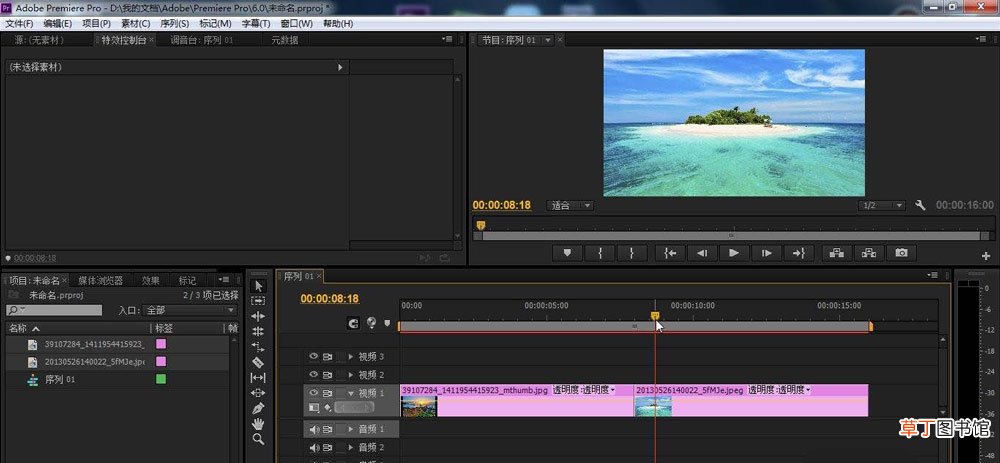Open the 字幕(T) menu
The width and height of the screenshot is (1000, 463).
(x=256, y=24)
